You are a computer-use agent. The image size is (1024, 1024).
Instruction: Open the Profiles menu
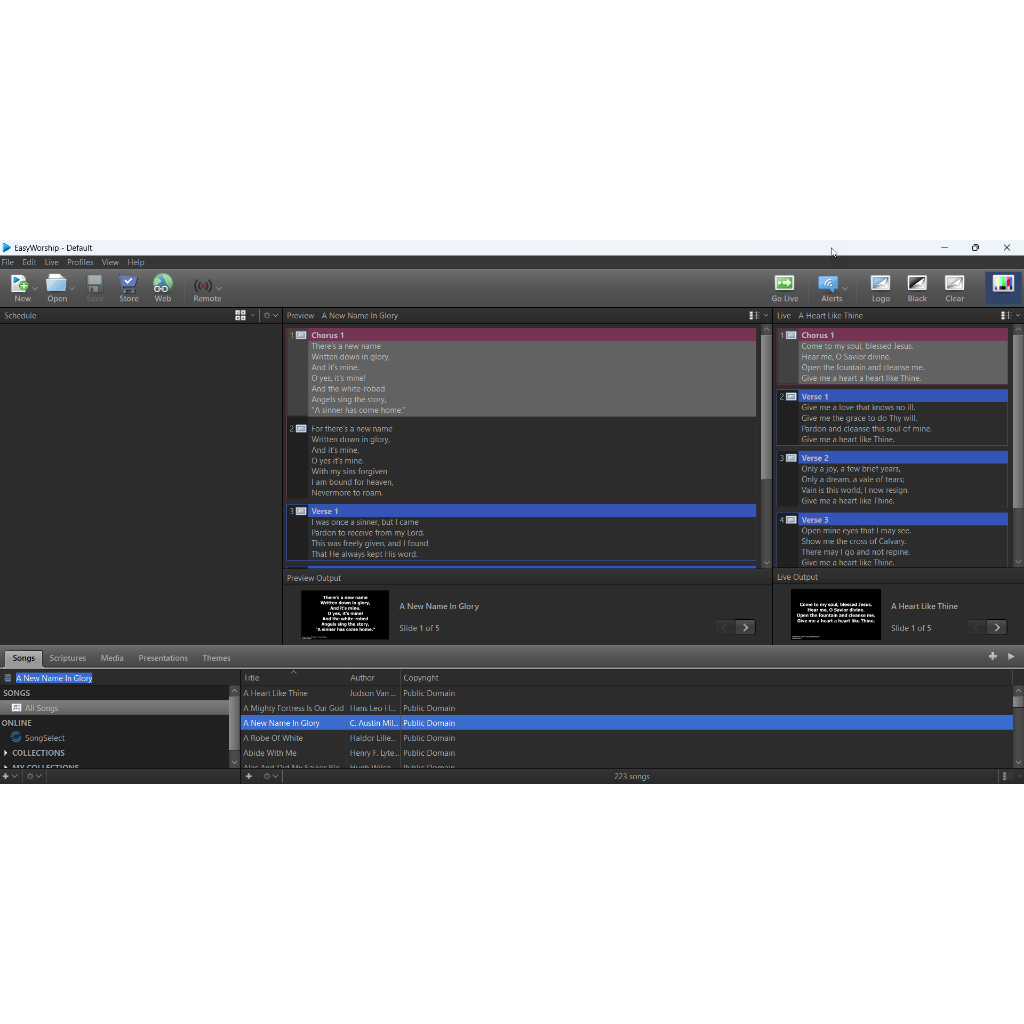pos(80,262)
